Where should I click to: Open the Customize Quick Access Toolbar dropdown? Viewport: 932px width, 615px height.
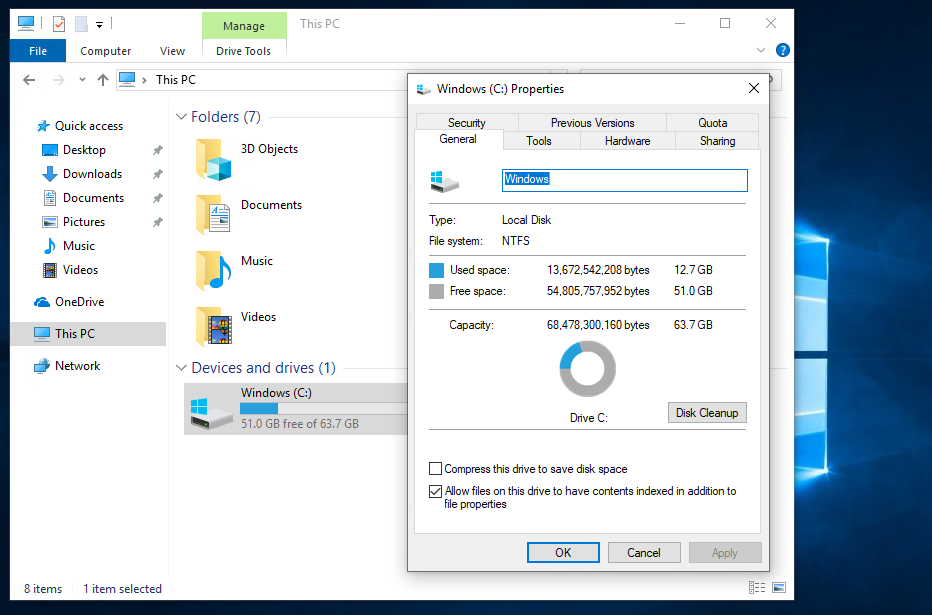[x=100, y=24]
